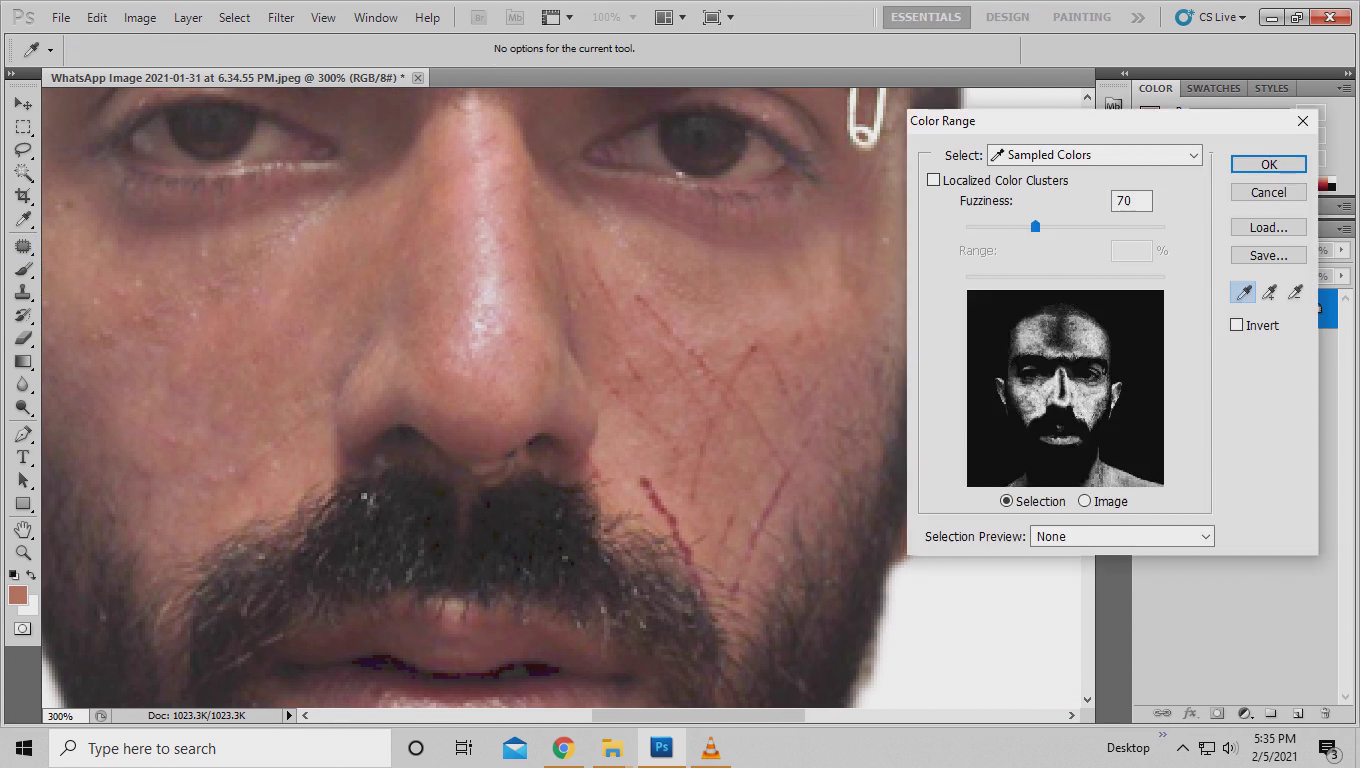Select the Clone Stamp tool

[x=23, y=293]
